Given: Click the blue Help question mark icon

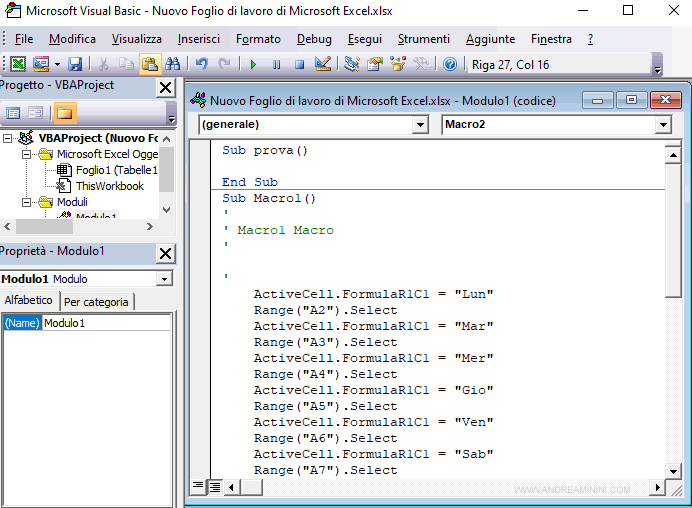Looking at the screenshot, I should pos(450,64).
